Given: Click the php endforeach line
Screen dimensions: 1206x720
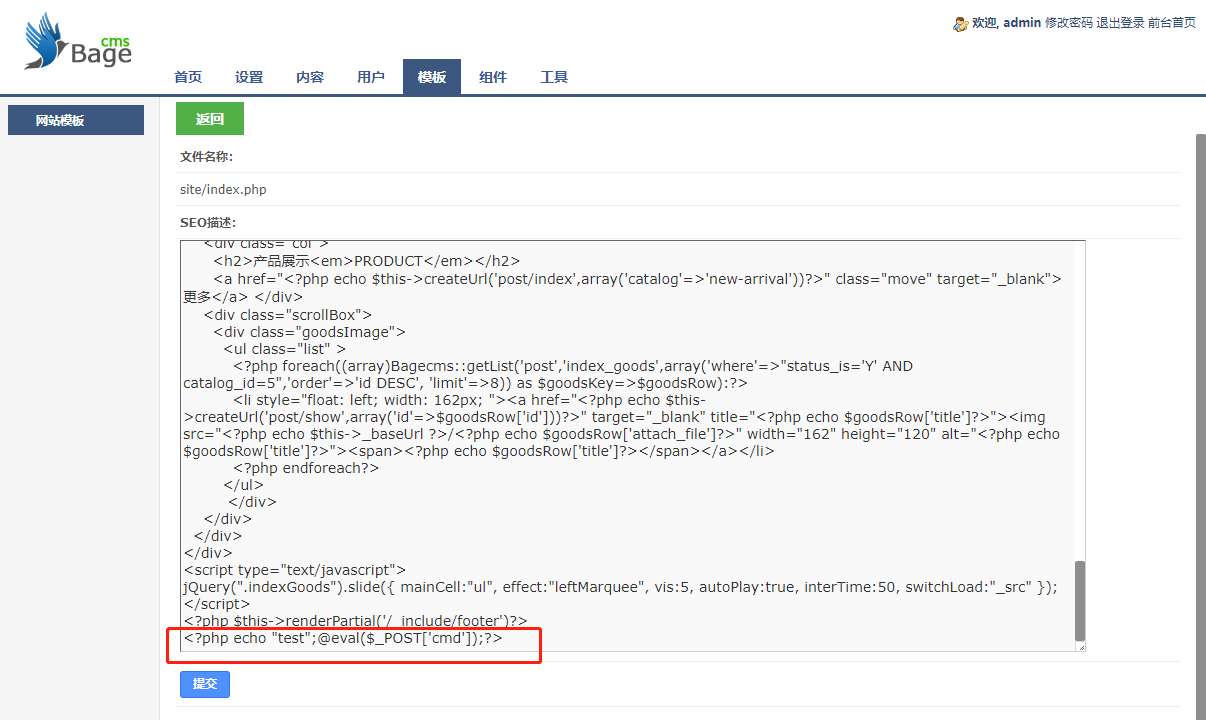Looking at the screenshot, I should (306, 468).
